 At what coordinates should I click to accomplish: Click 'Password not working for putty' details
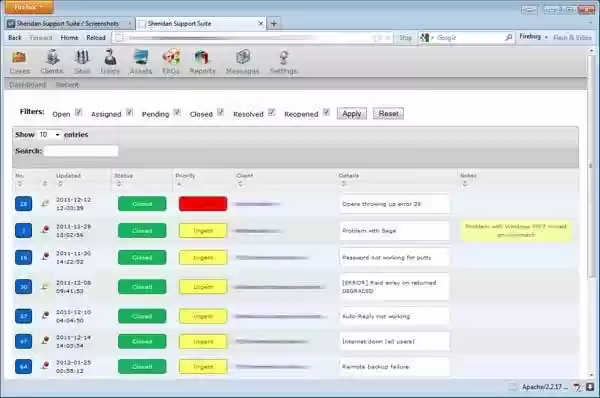pyautogui.click(x=395, y=258)
